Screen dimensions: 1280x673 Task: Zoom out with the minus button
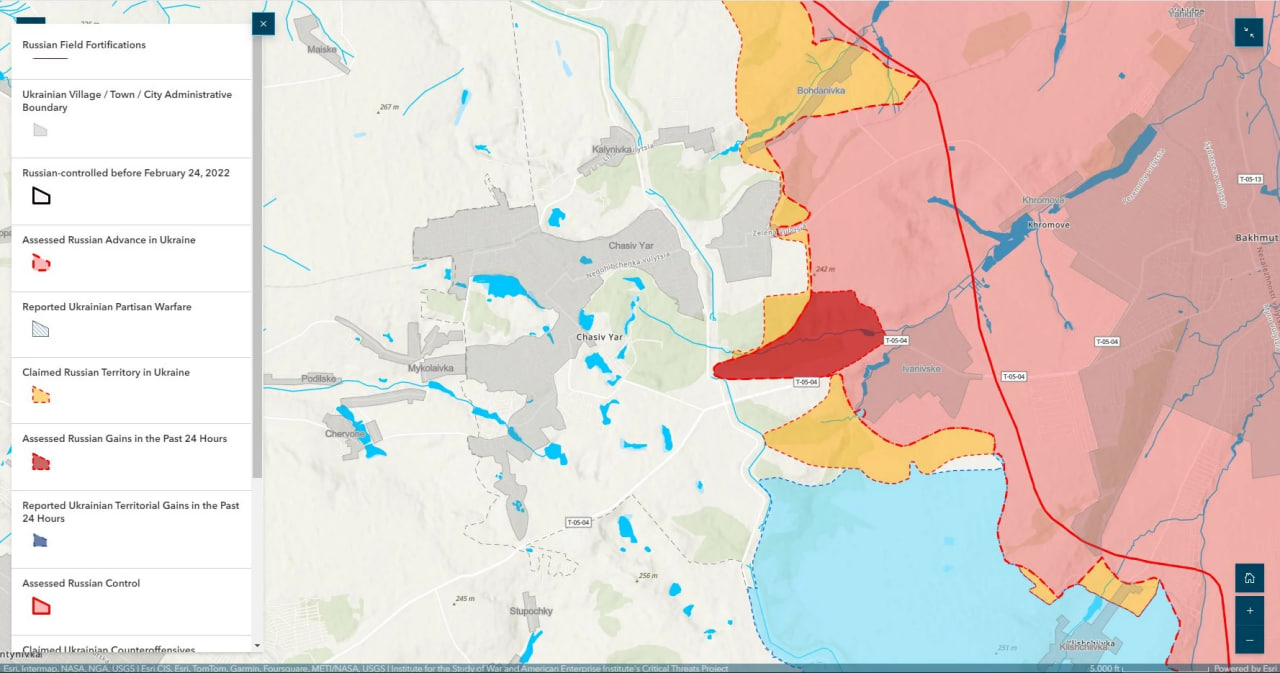click(1248, 639)
